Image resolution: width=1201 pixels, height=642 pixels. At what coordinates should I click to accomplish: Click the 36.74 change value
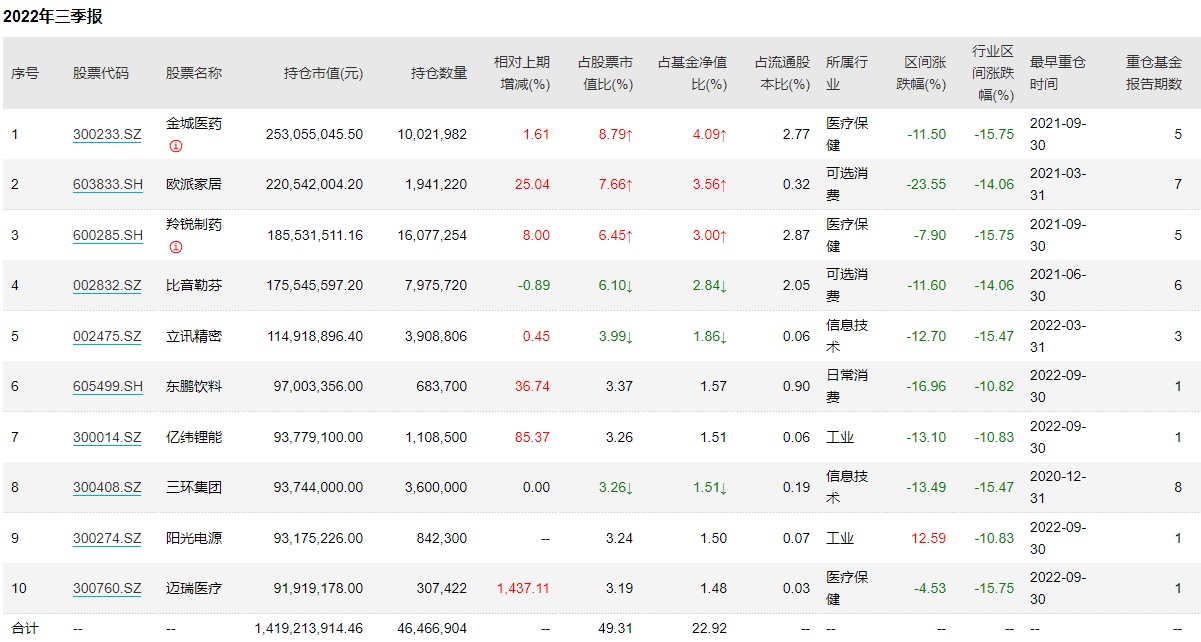point(532,386)
